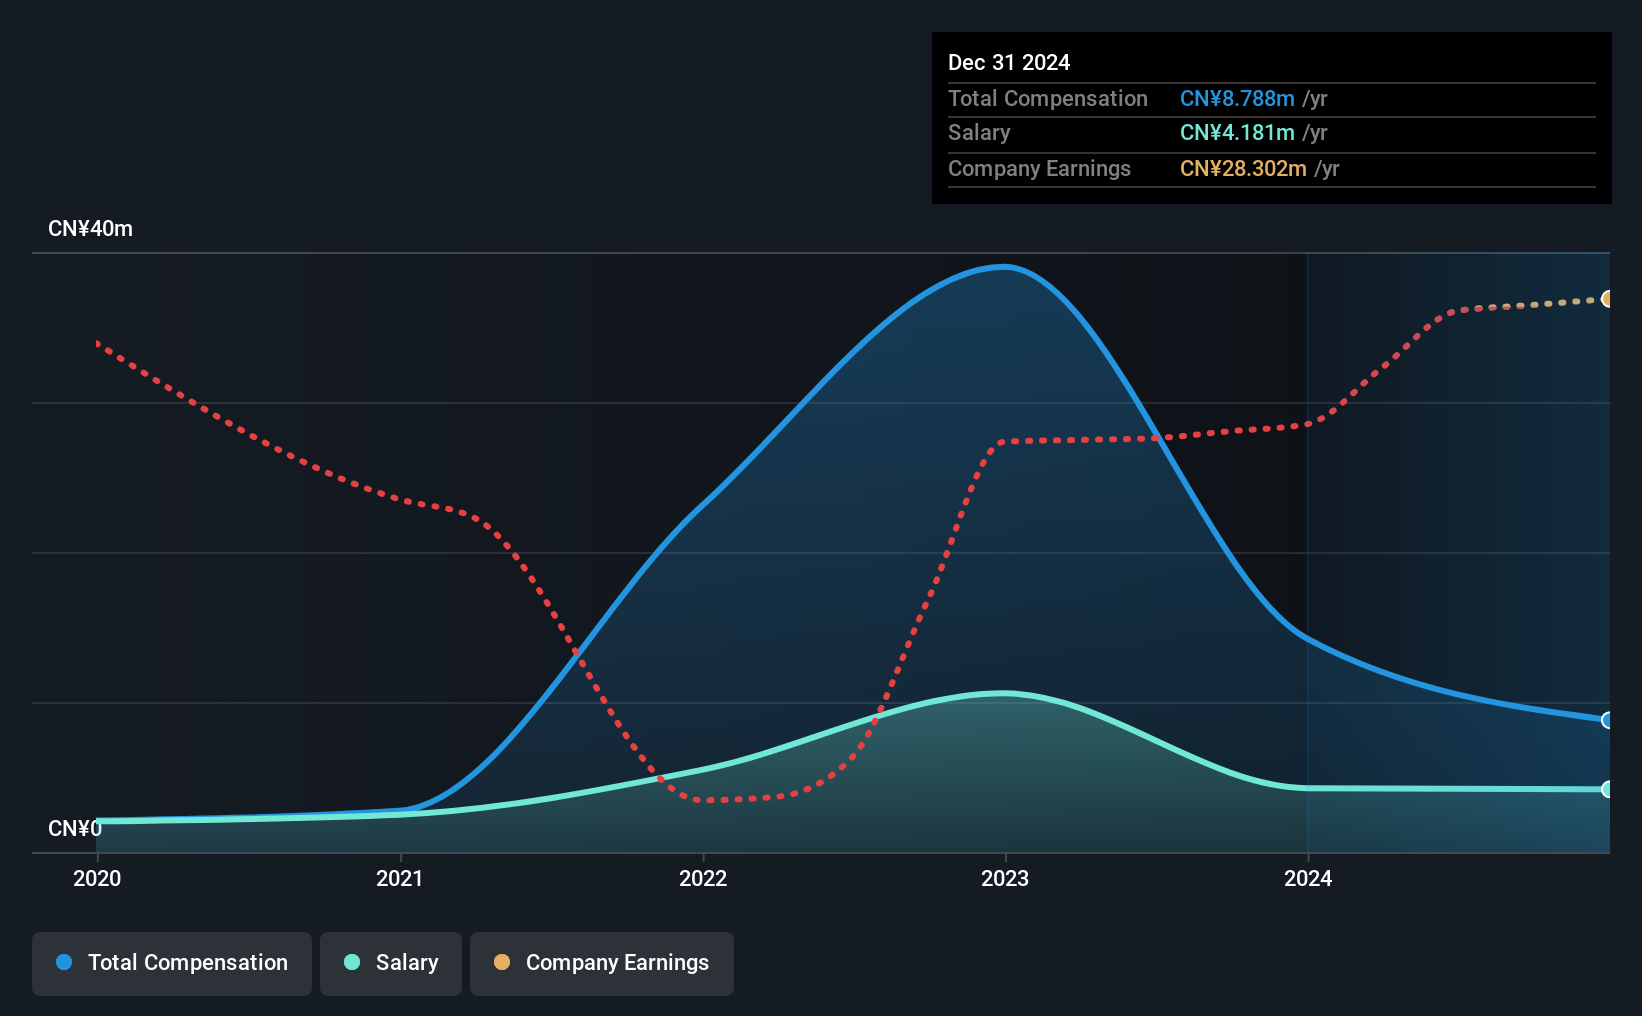The image size is (1642, 1016).
Task: Select the orange Company Earnings endpoint marker
Action: coord(1607,299)
